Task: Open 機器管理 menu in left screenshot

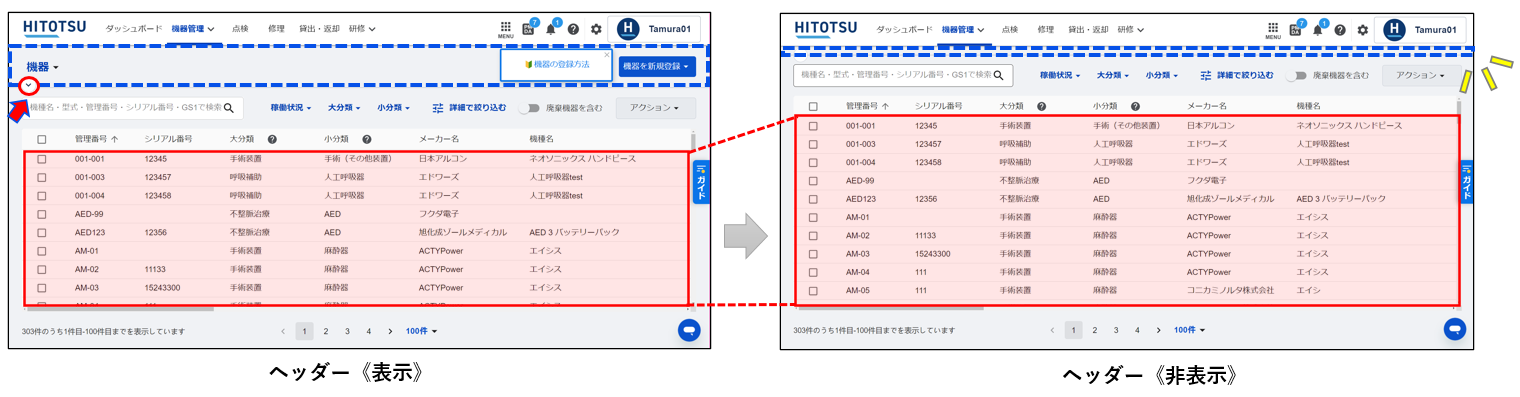Action: point(193,29)
